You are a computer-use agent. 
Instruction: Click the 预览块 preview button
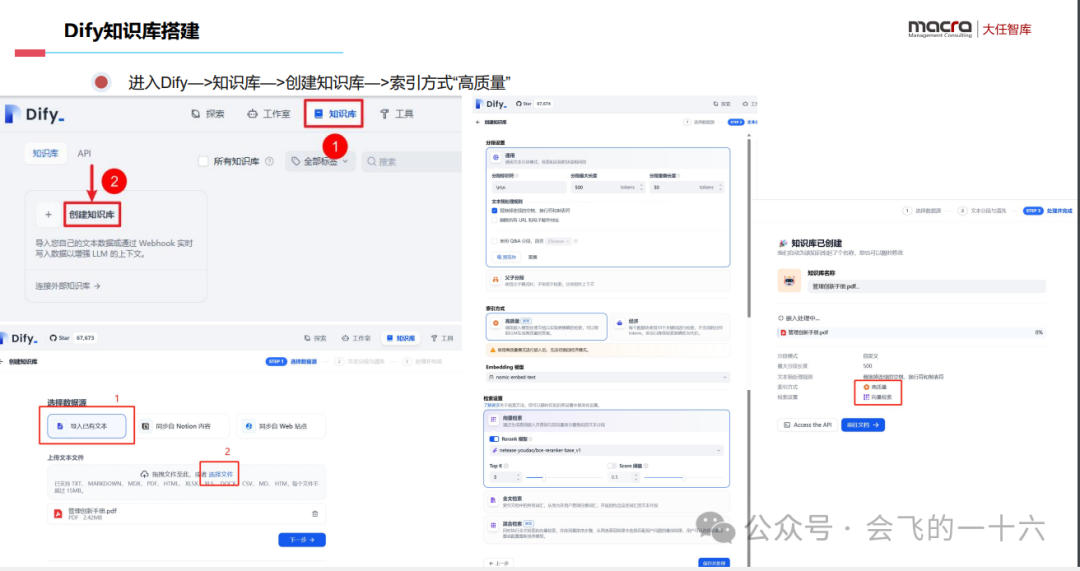pos(506,257)
